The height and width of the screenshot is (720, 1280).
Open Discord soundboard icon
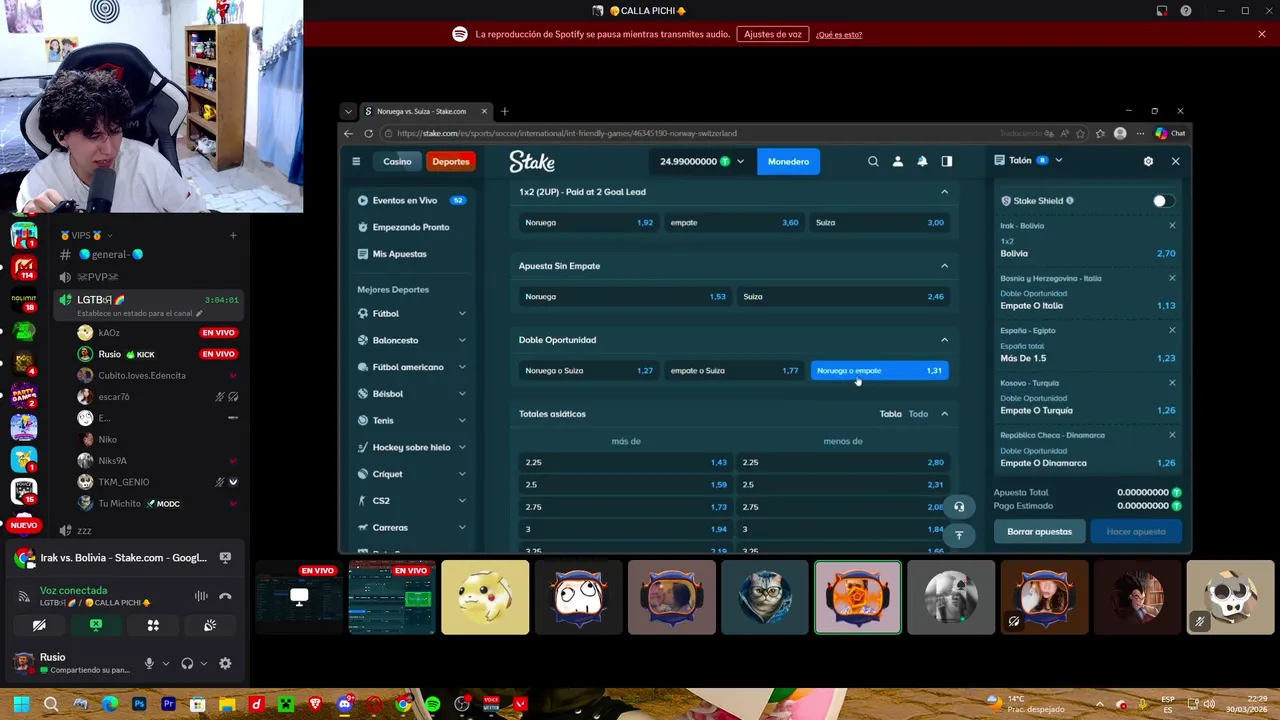coord(210,625)
